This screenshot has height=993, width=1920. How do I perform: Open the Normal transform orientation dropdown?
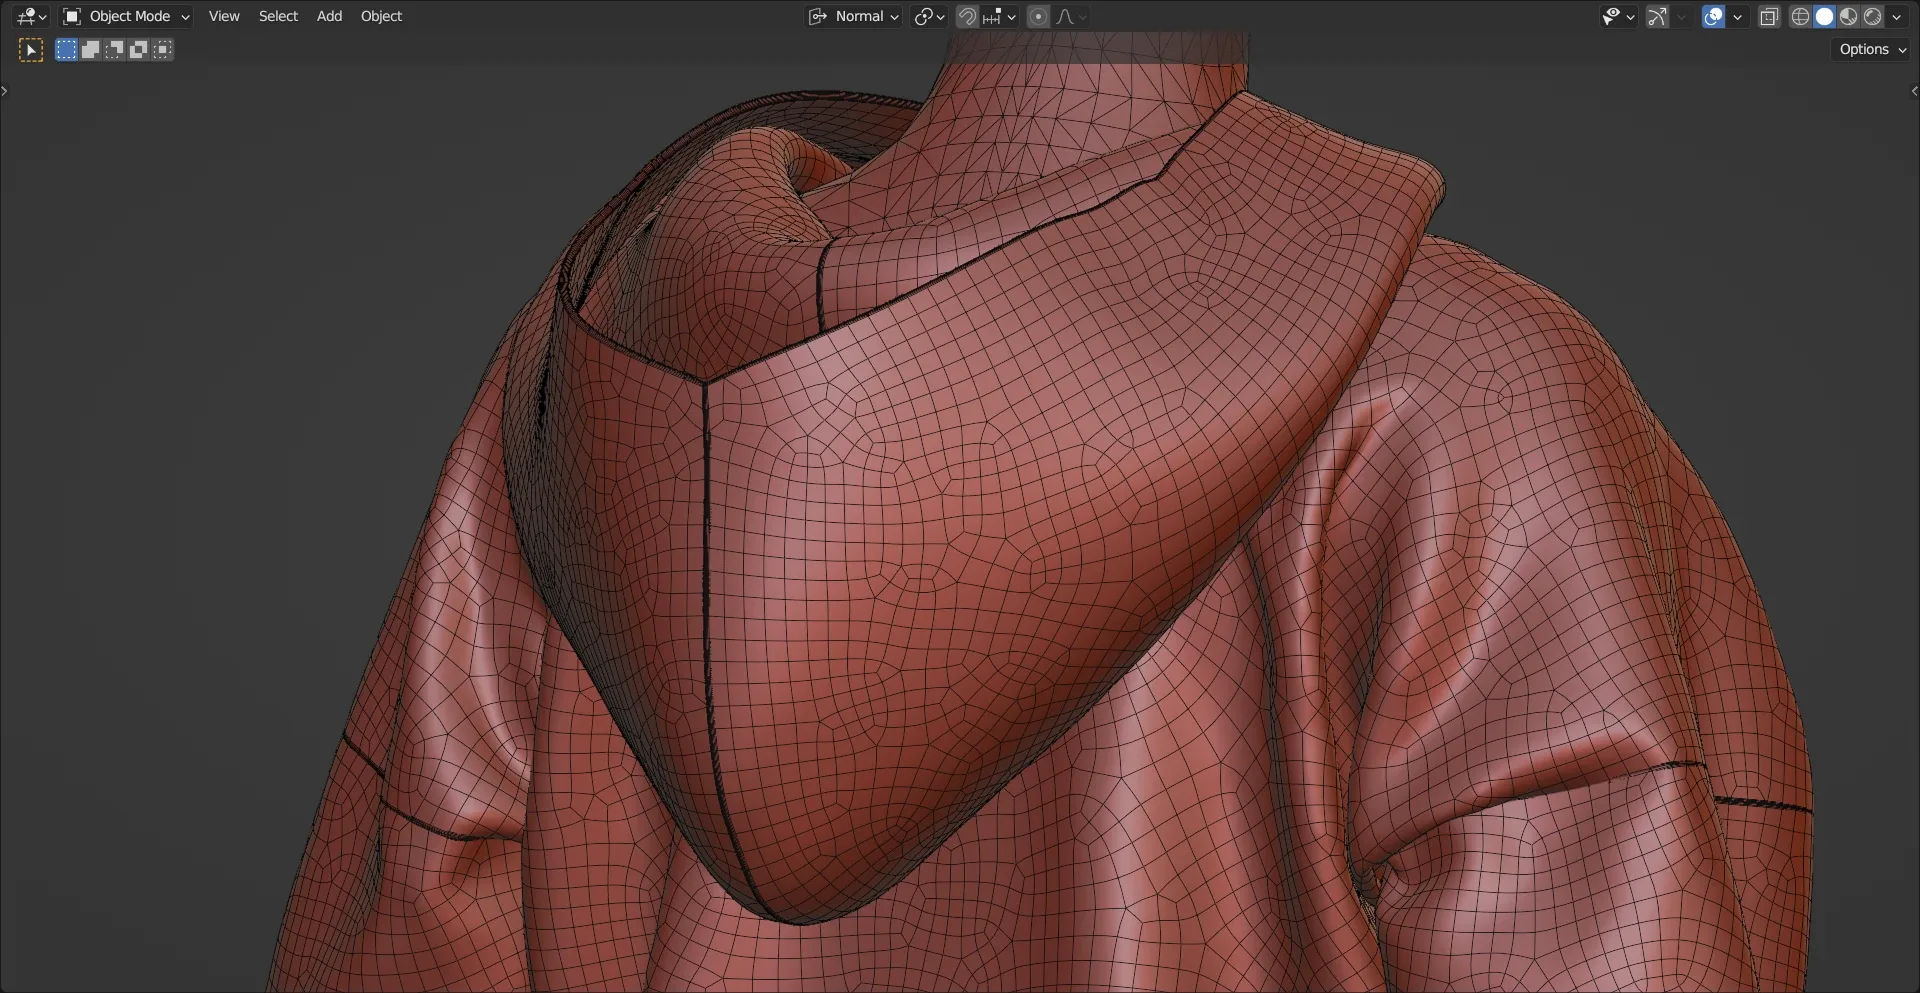pos(854,16)
